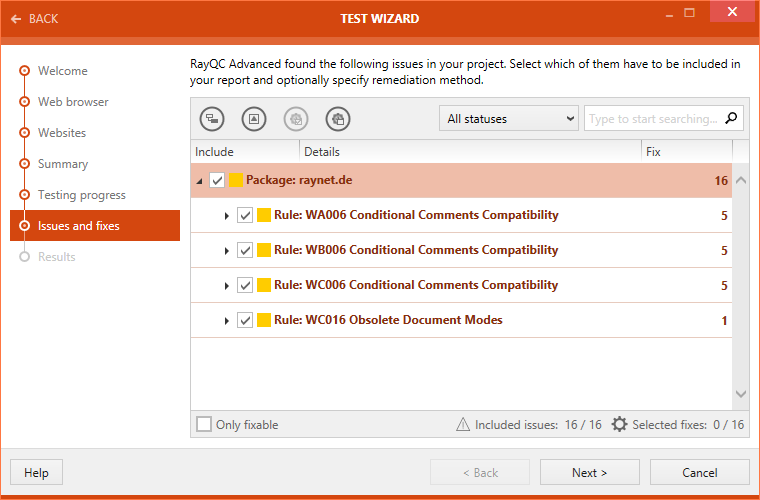Click the expand all tree icon
This screenshot has width=760, height=500.
point(212,119)
